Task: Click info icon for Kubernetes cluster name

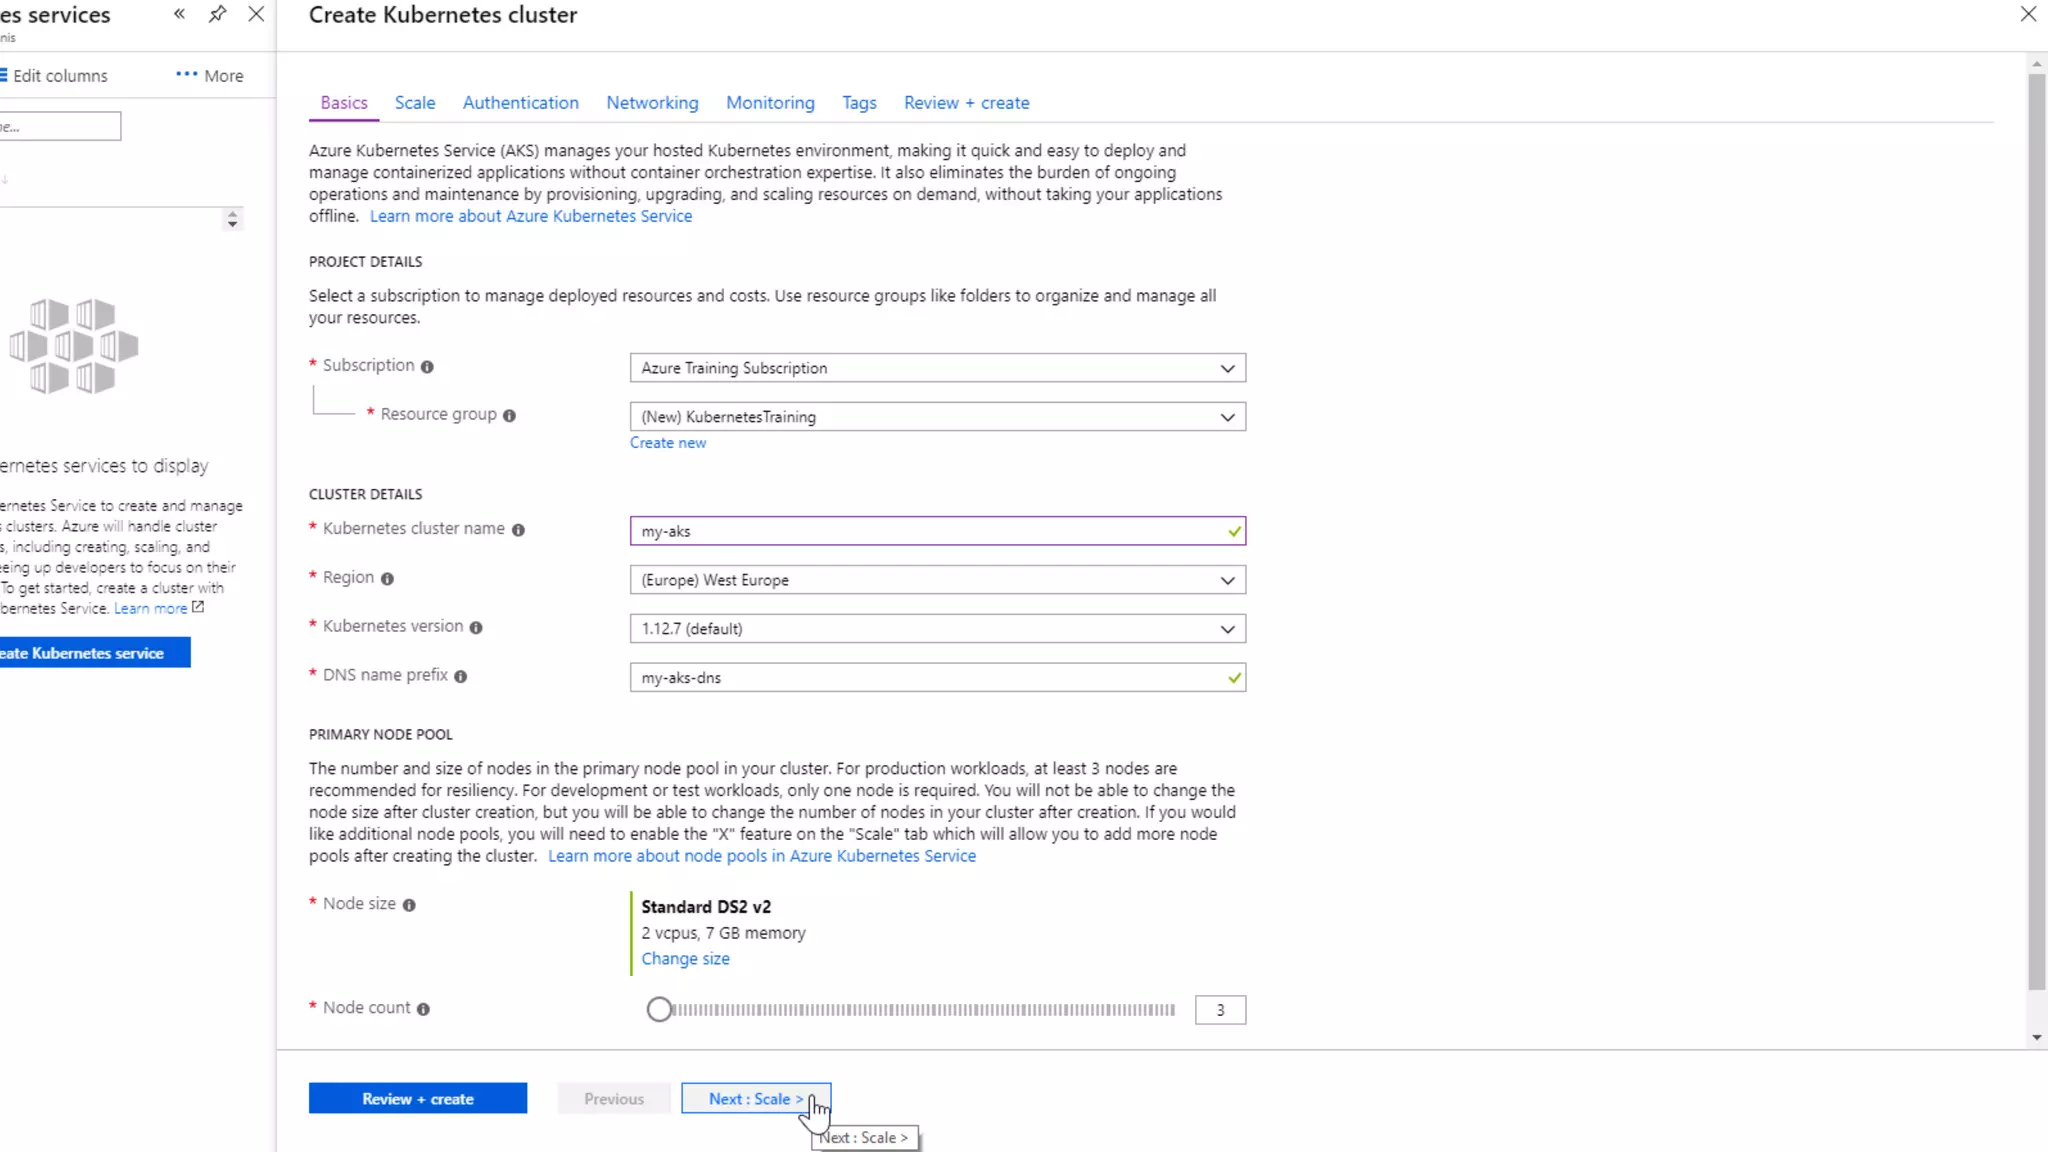Action: [x=518, y=530]
